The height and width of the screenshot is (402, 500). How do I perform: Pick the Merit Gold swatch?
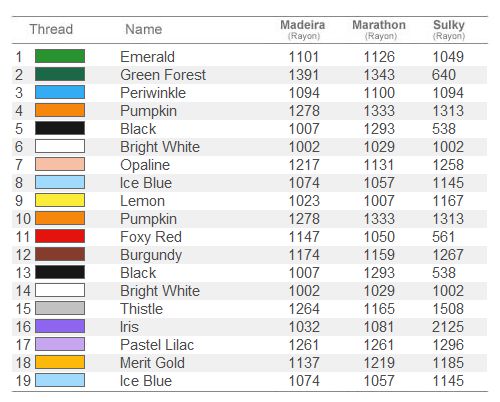coord(60,362)
